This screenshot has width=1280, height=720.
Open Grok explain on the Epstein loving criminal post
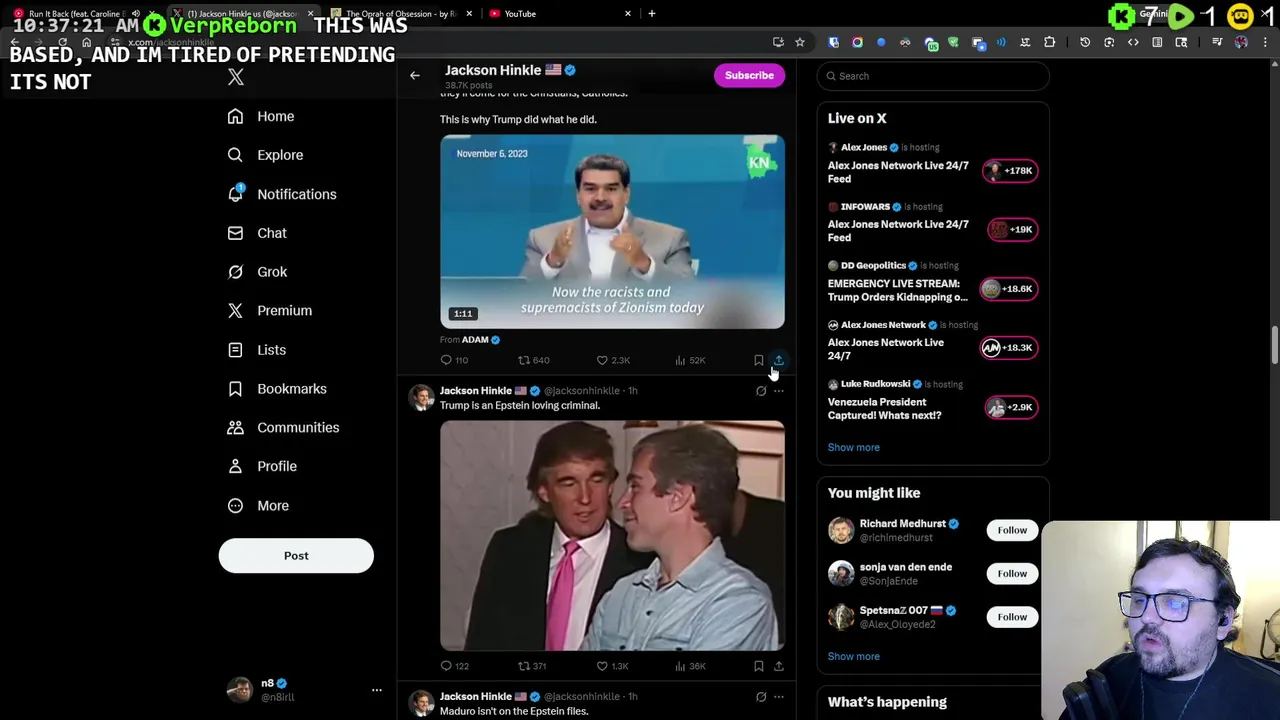[761, 391]
